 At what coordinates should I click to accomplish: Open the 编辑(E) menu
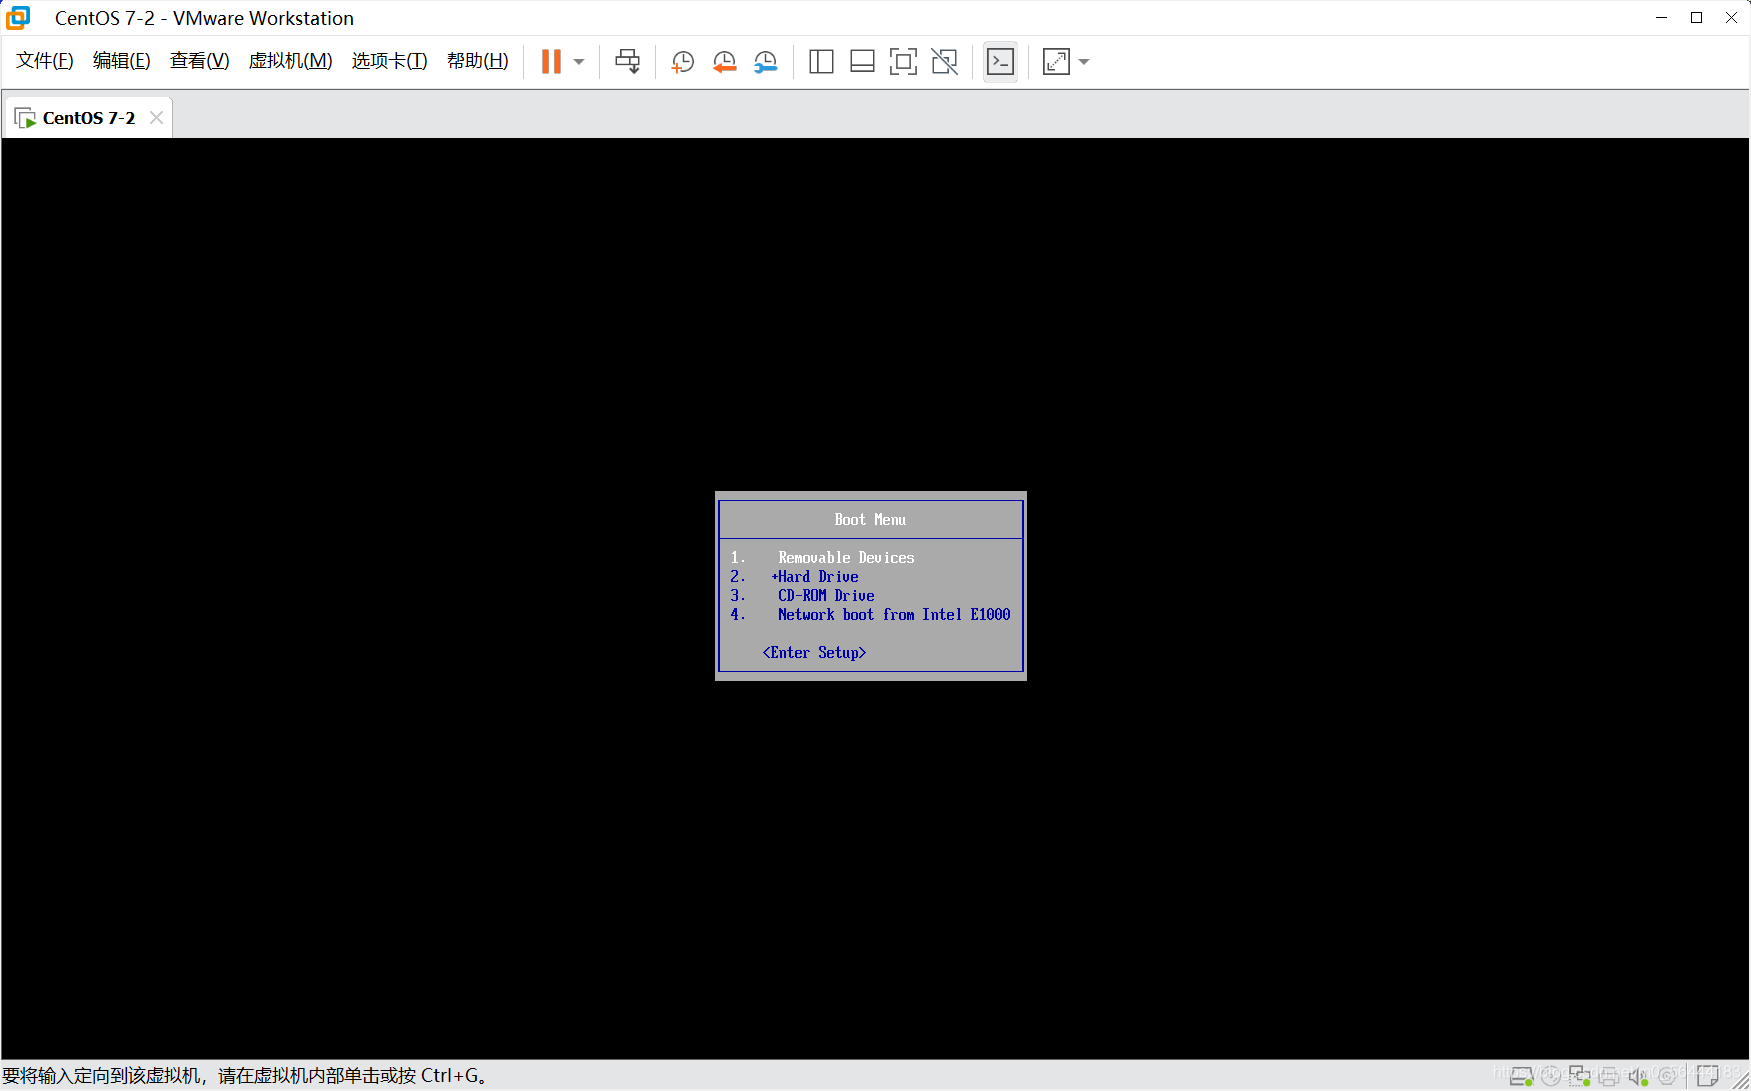(122, 61)
